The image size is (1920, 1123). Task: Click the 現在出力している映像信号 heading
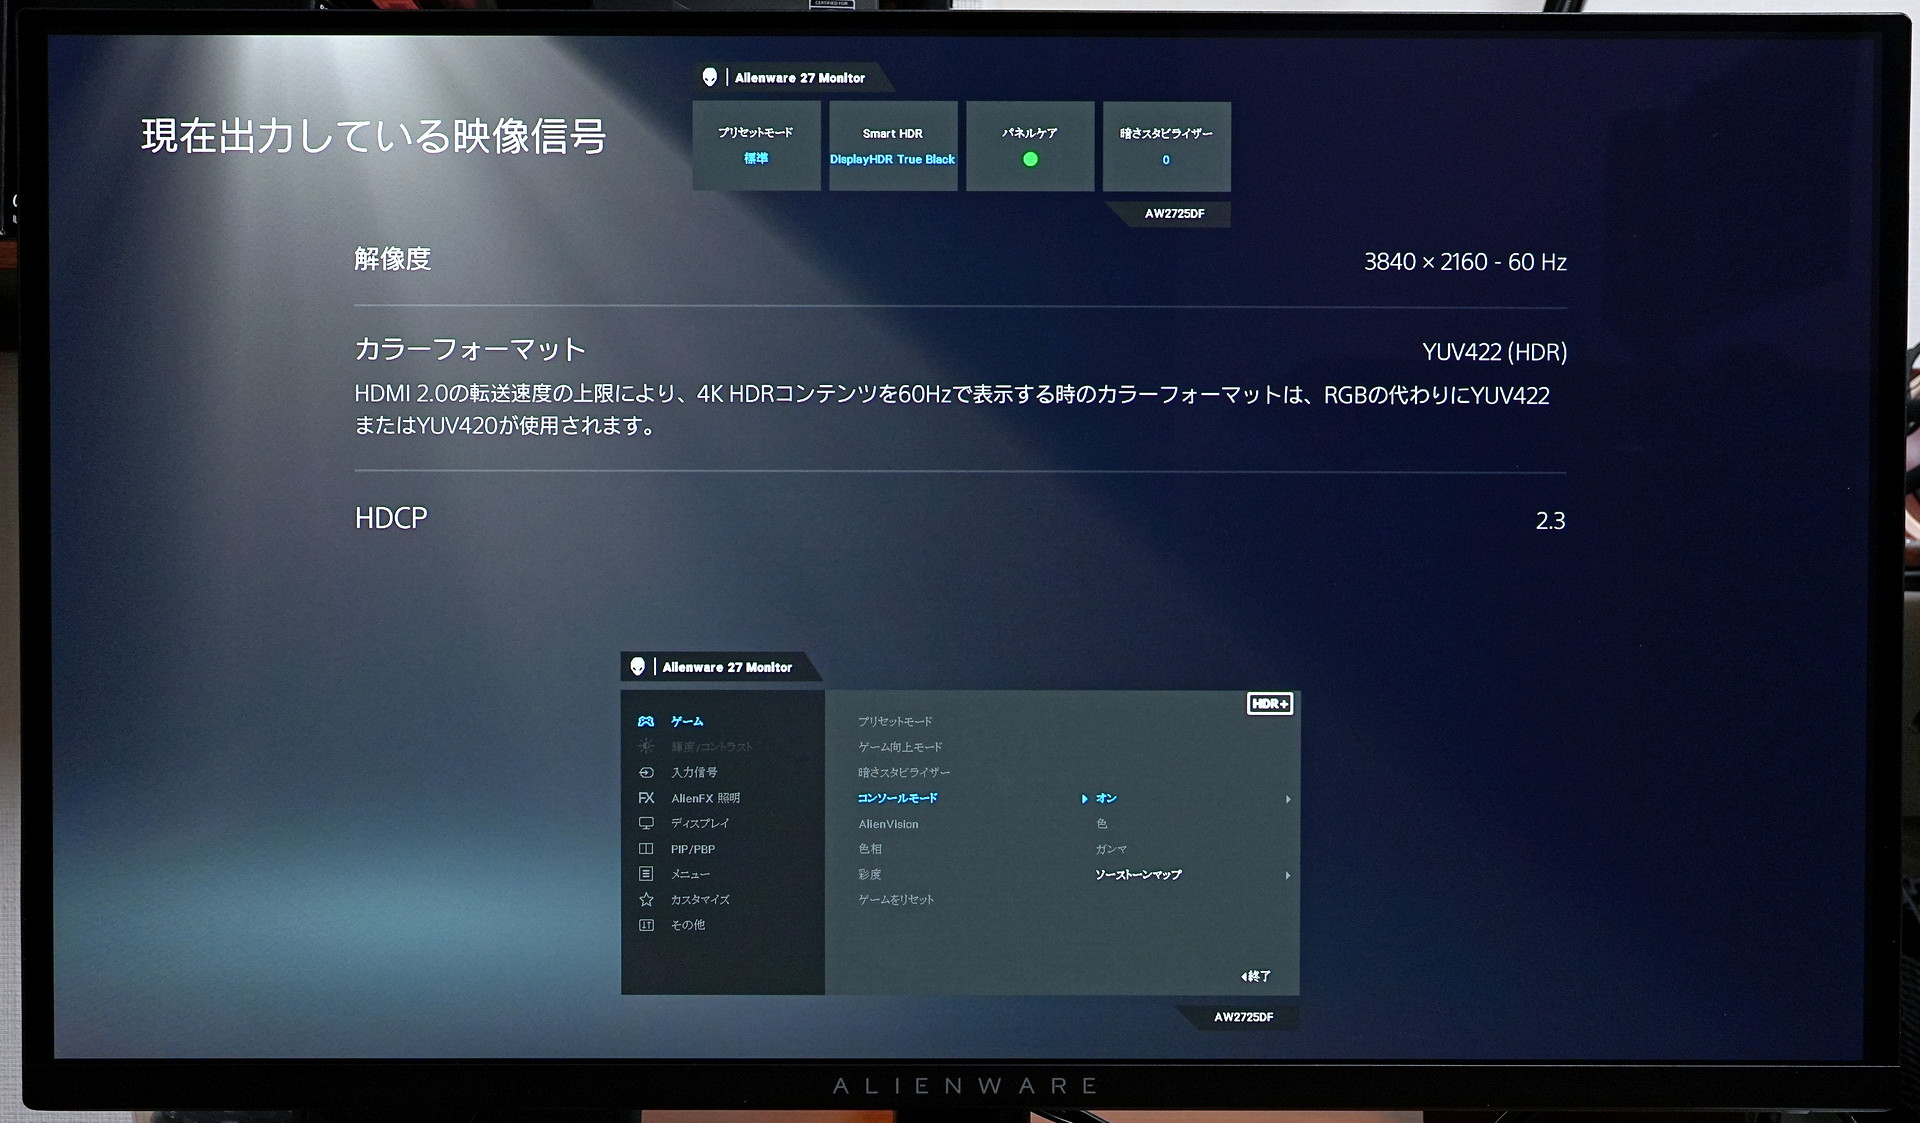click(374, 136)
